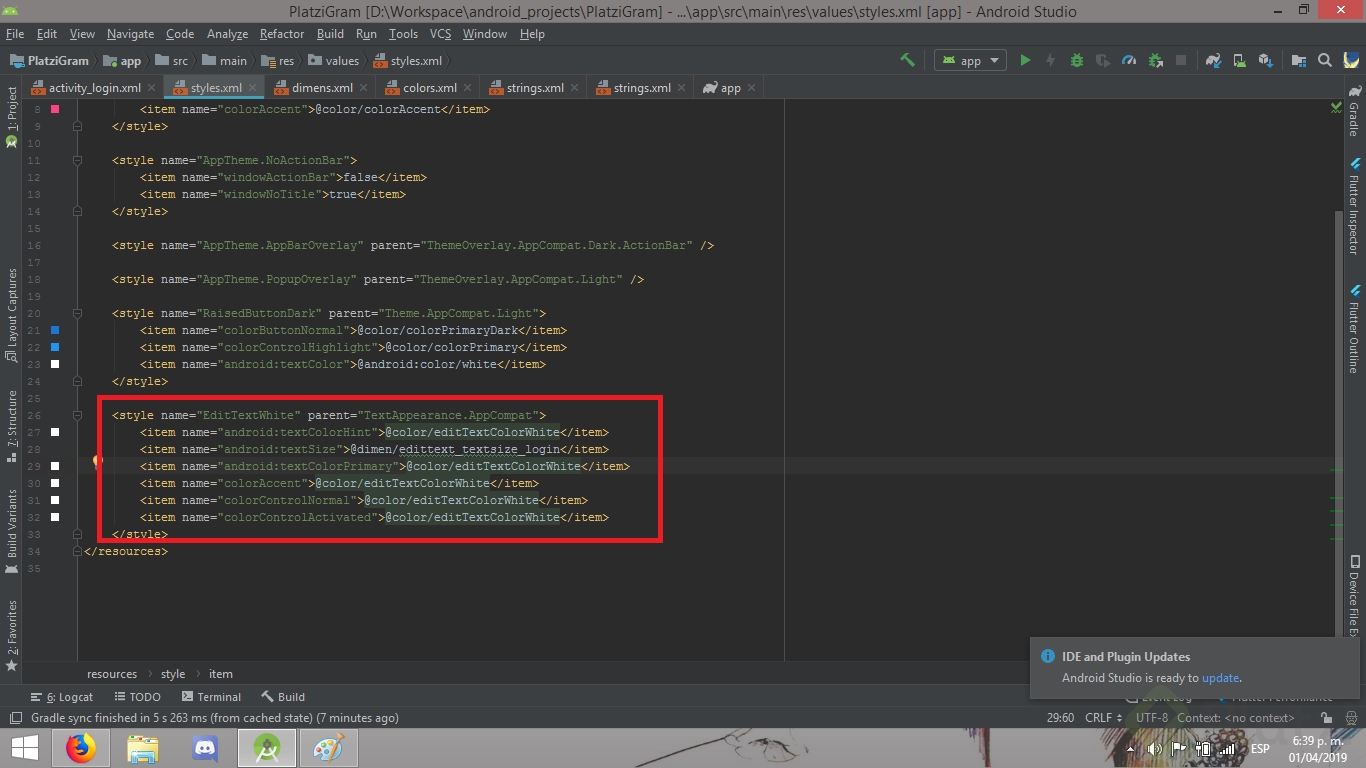This screenshot has width=1366, height=768.
Task: Open the app run configuration dropdown
Action: coord(970,60)
